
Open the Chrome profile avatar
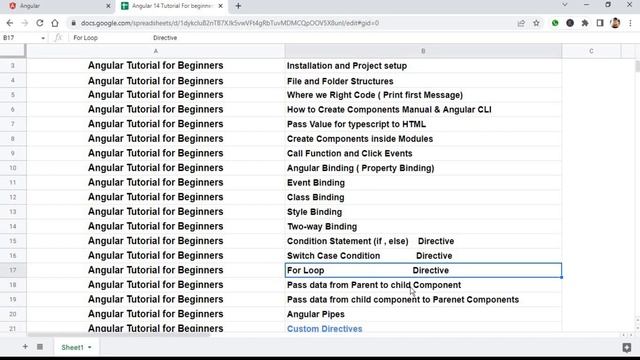coord(615,23)
